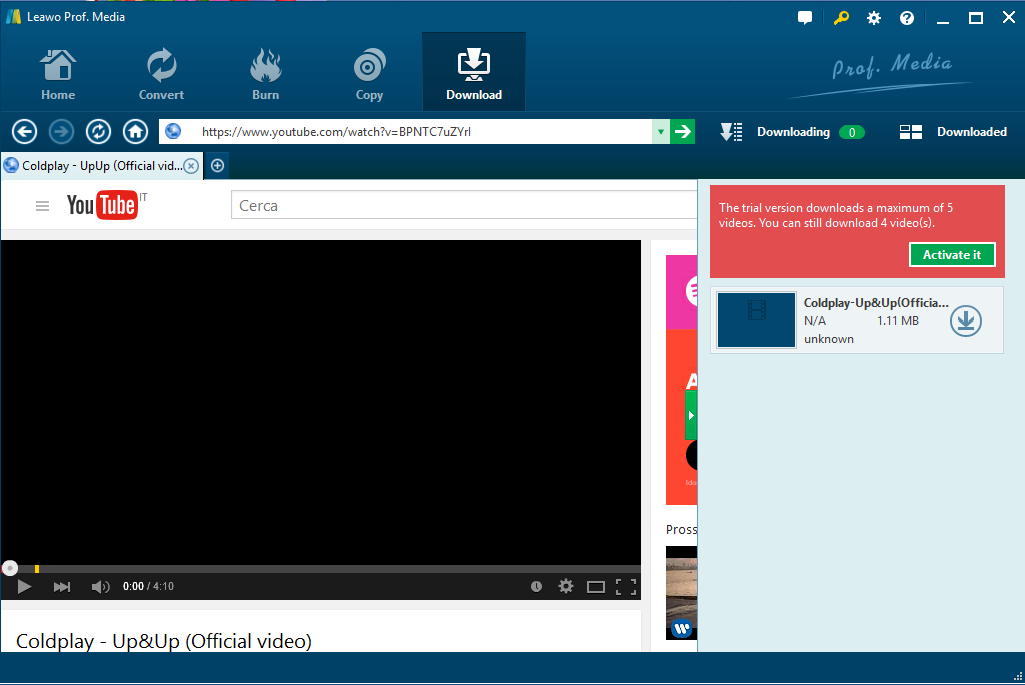Click the Coldplay - Up&Up video title
Viewport: 1025px width, 685px height.
(163, 641)
